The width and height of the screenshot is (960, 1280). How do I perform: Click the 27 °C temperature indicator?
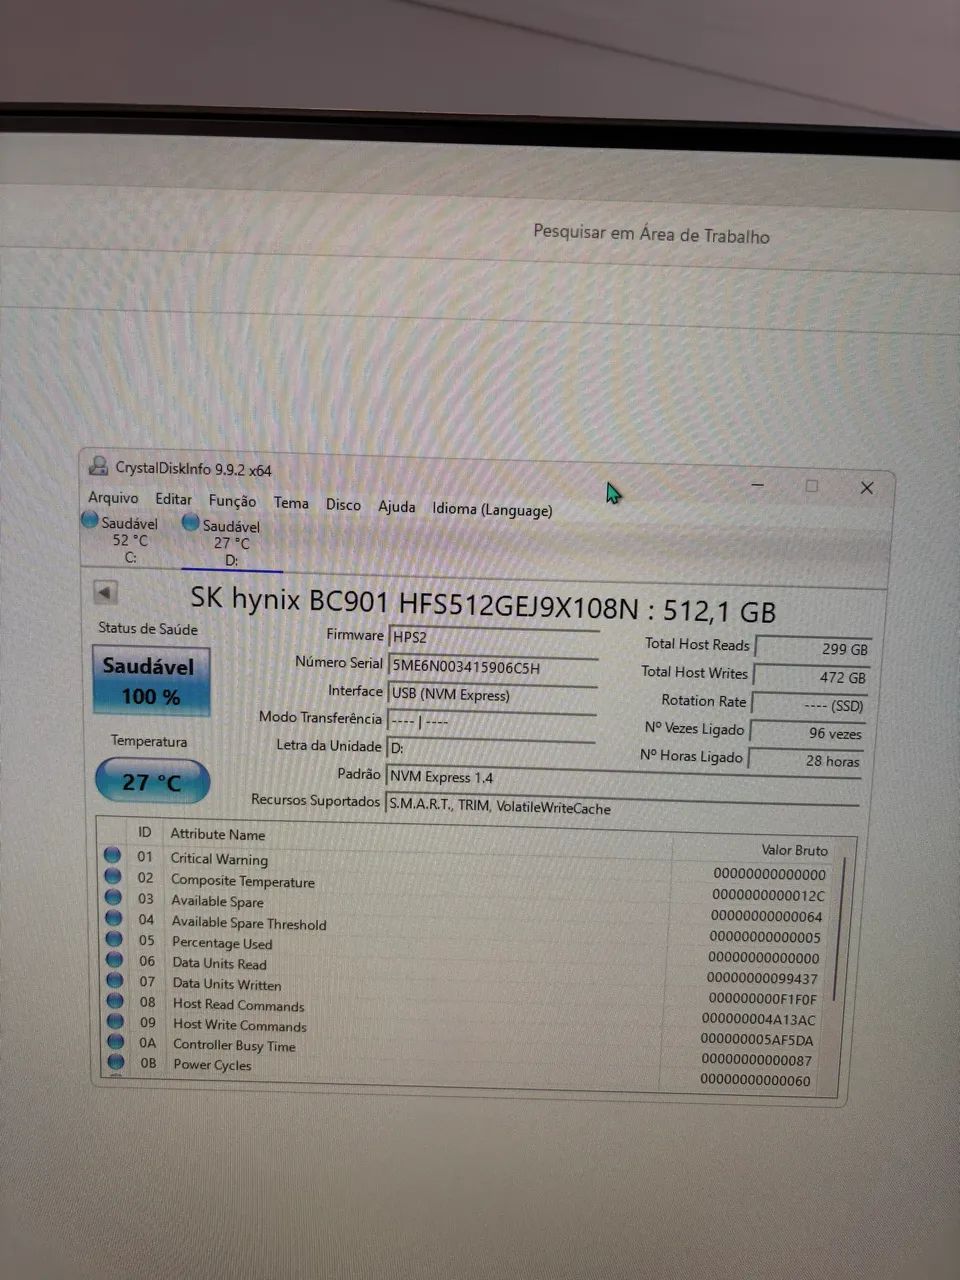(152, 781)
